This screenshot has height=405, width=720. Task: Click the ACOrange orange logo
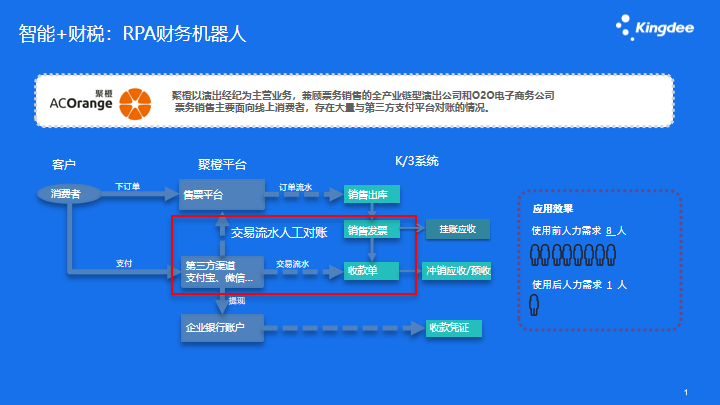click(135, 104)
